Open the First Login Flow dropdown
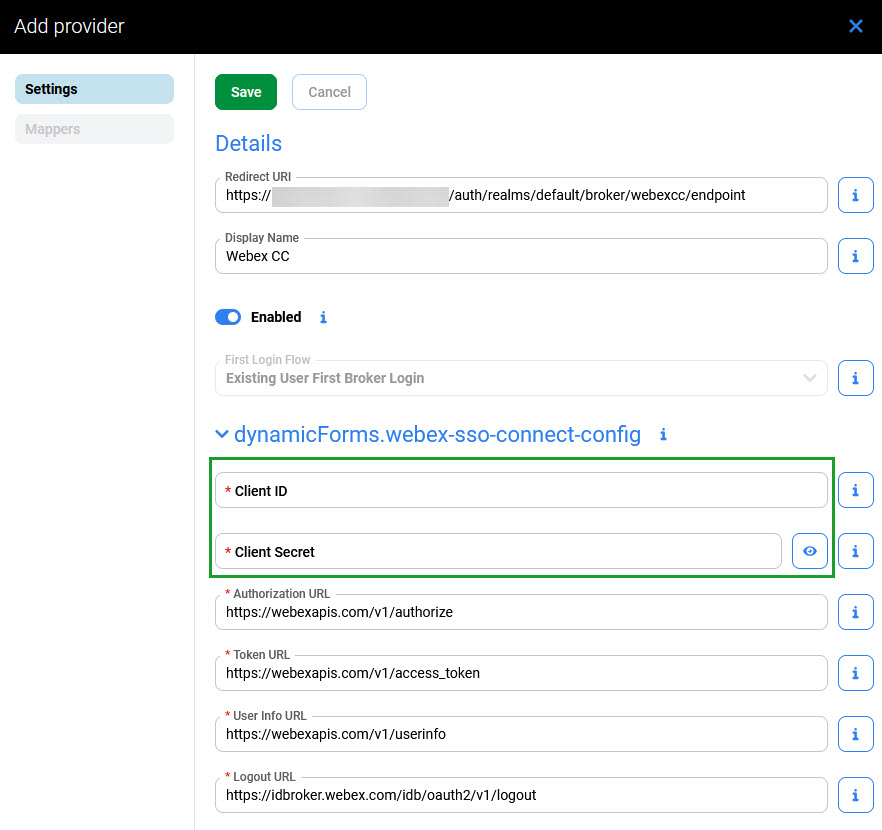Viewport: 882px width, 830px height. (520, 378)
